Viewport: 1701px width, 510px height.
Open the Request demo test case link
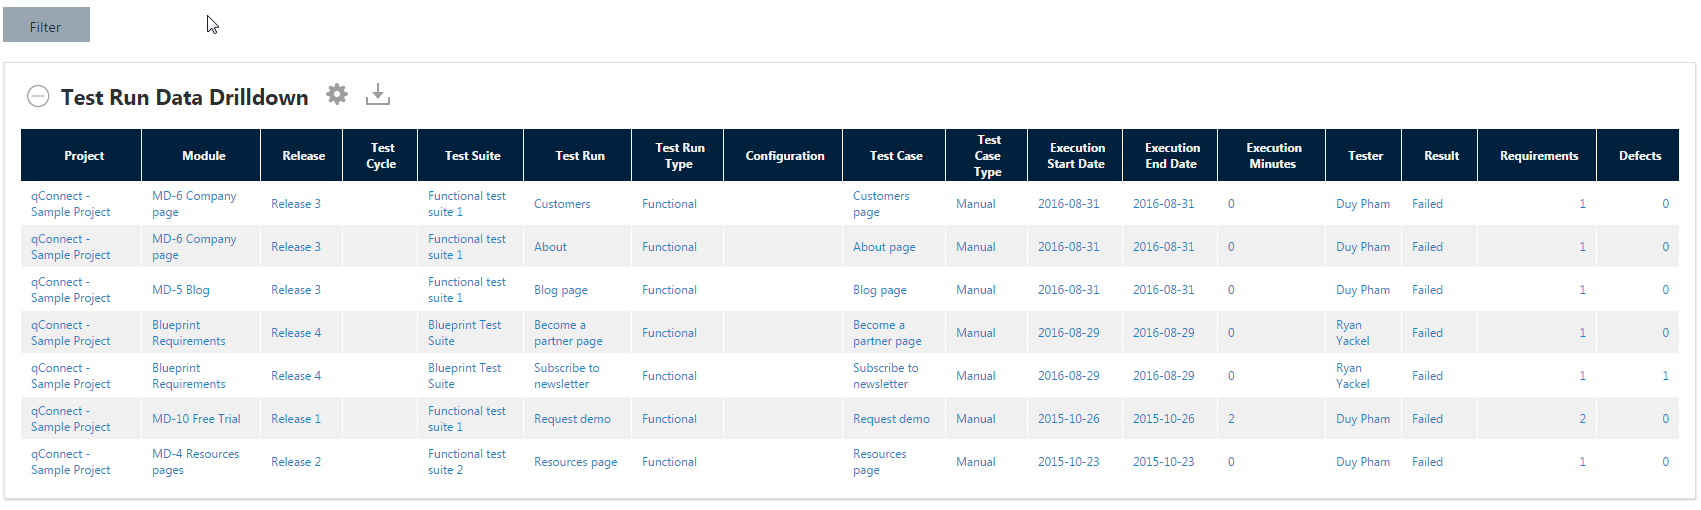click(x=891, y=419)
